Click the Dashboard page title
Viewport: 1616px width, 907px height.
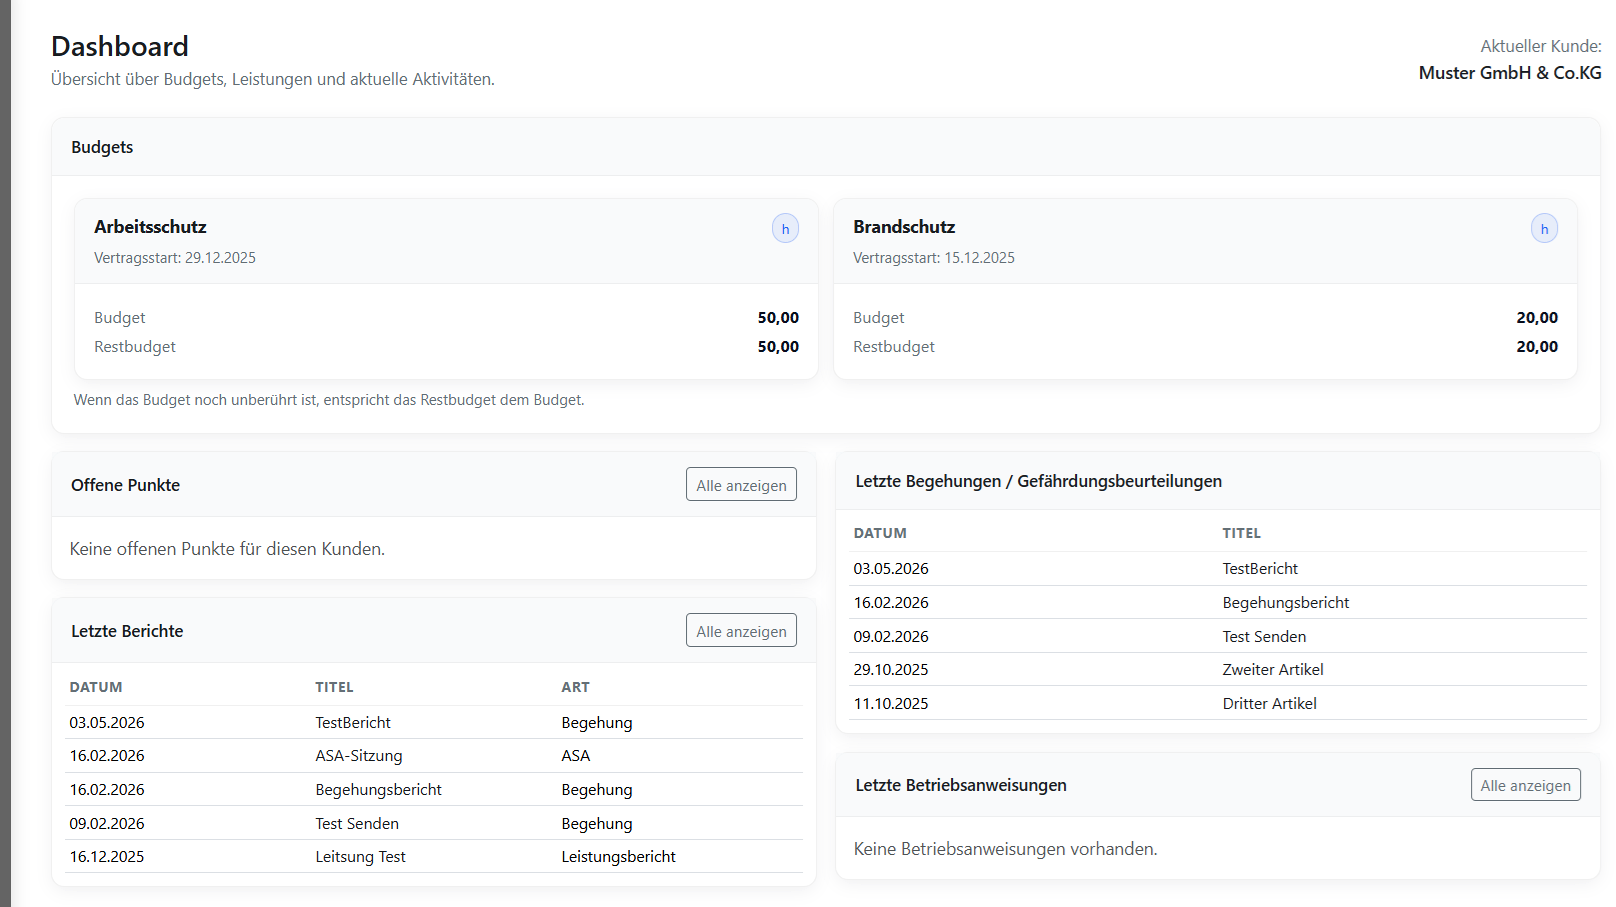(120, 46)
